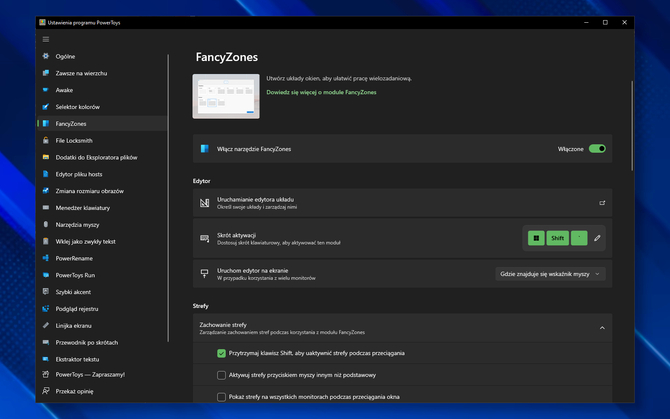
Task: Toggle the hamburger navigation menu
Action: coord(46,39)
